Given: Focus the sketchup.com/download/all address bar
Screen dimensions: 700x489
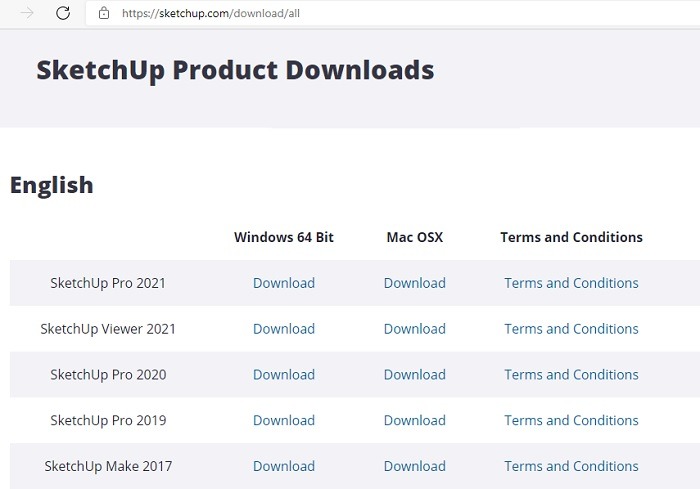Looking at the screenshot, I should (393, 13).
